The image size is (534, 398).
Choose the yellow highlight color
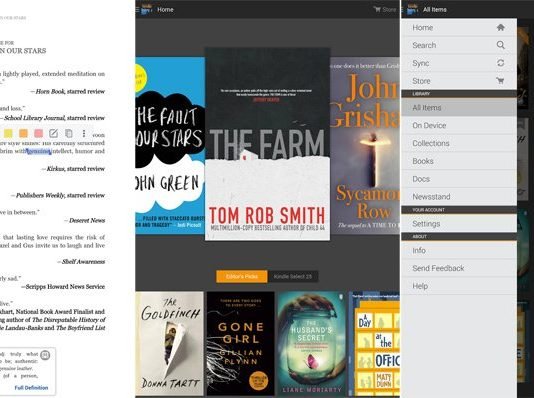(8, 133)
